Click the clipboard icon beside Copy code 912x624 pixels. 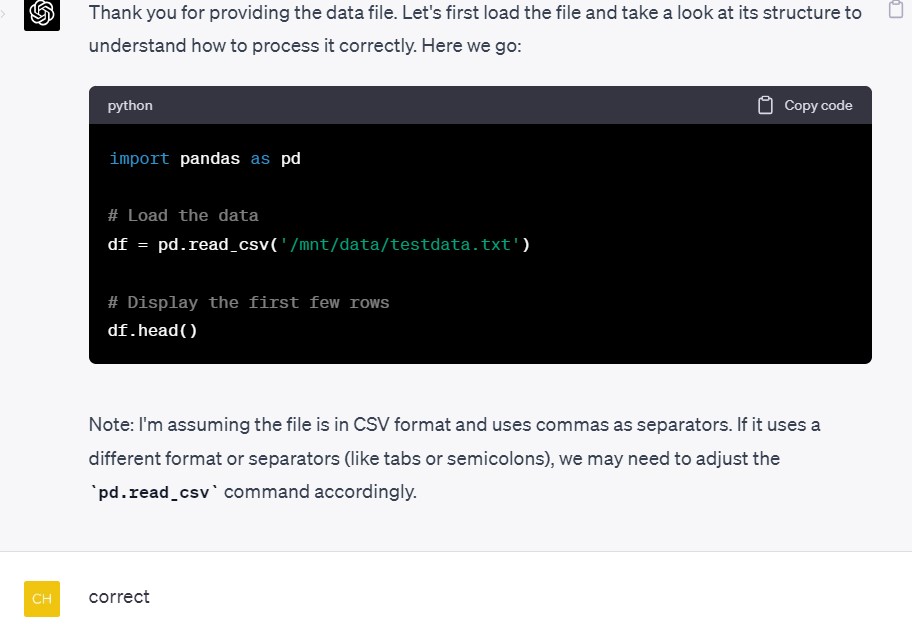coord(765,105)
